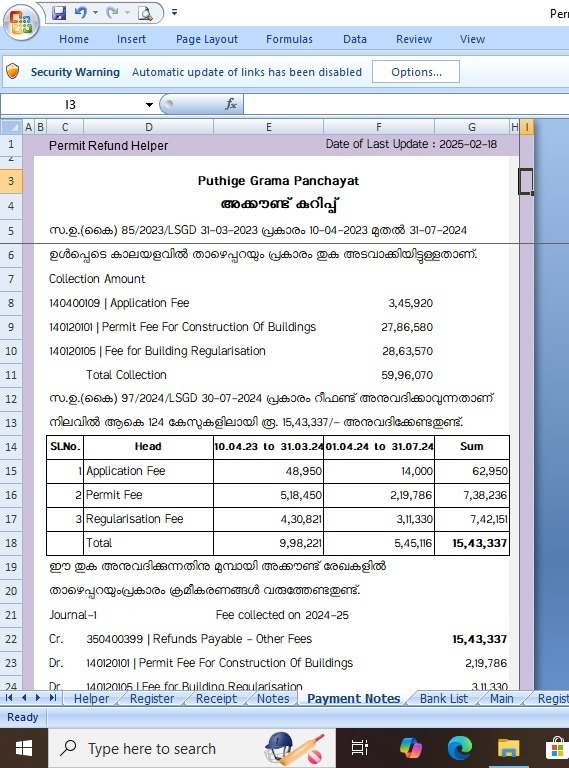Switch to the Main sheet tab
The height and width of the screenshot is (768, 569).
[501, 698]
